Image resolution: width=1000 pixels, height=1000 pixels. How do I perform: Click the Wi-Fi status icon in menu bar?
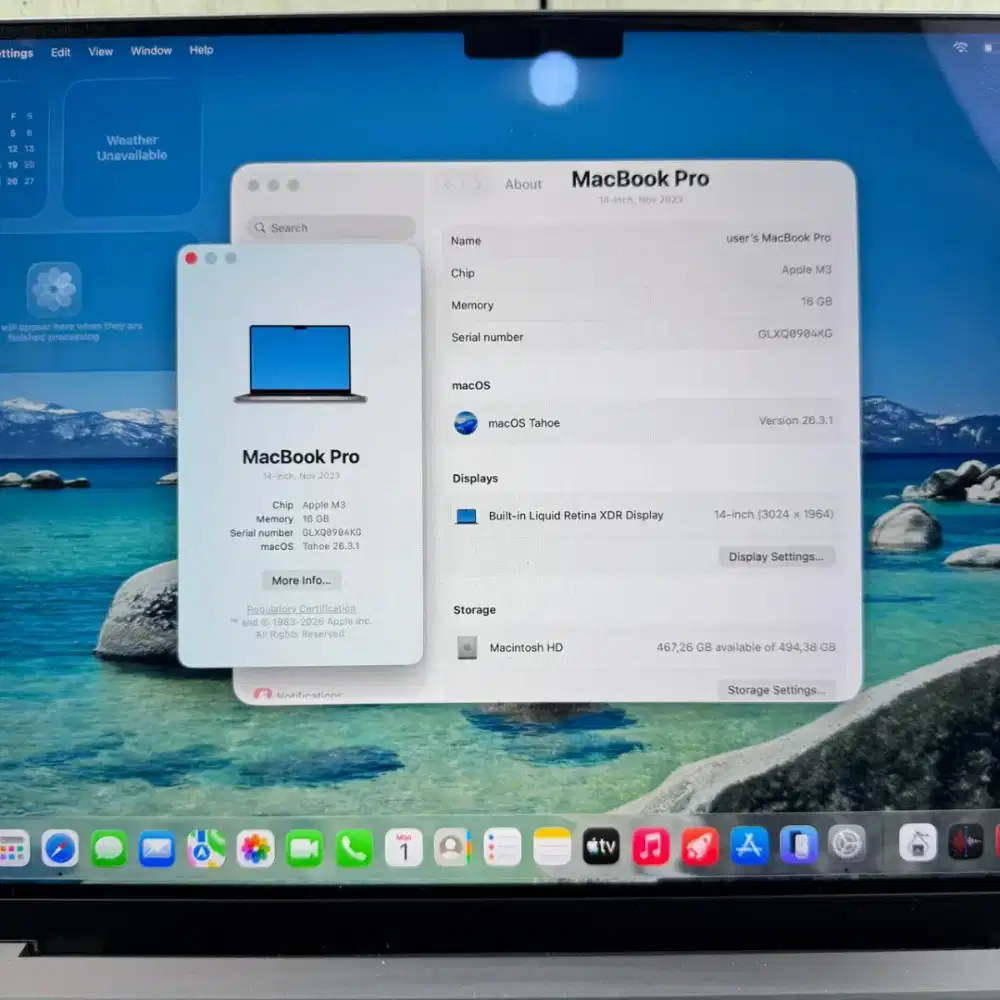(x=960, y=47)
